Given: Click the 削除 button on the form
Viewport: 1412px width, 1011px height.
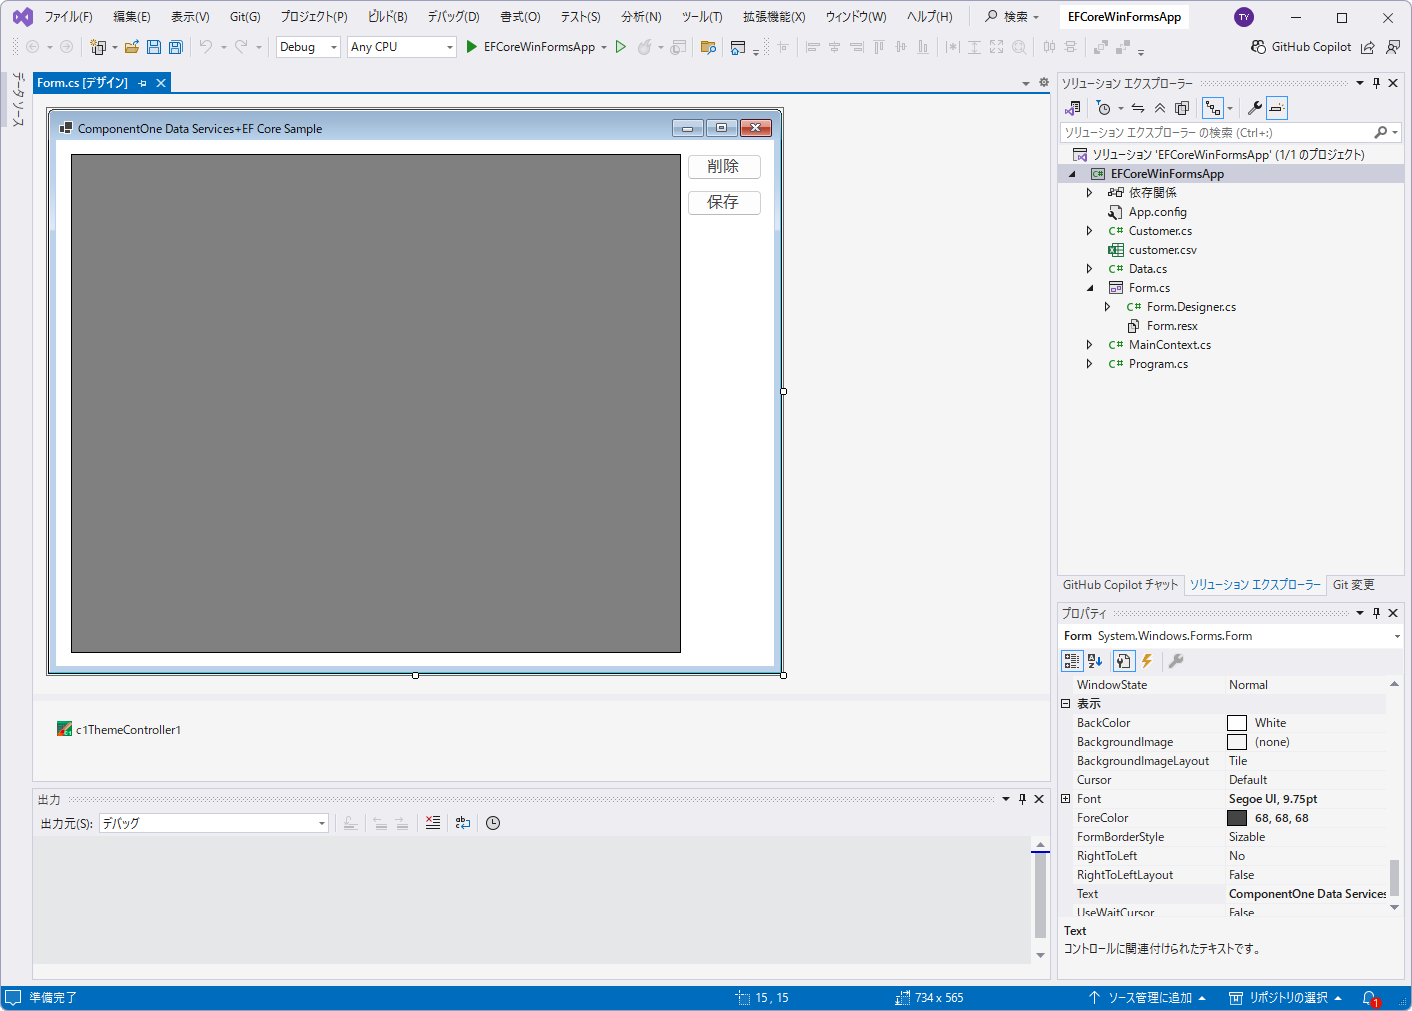Looking at the screenshot, I should (724, 167).
